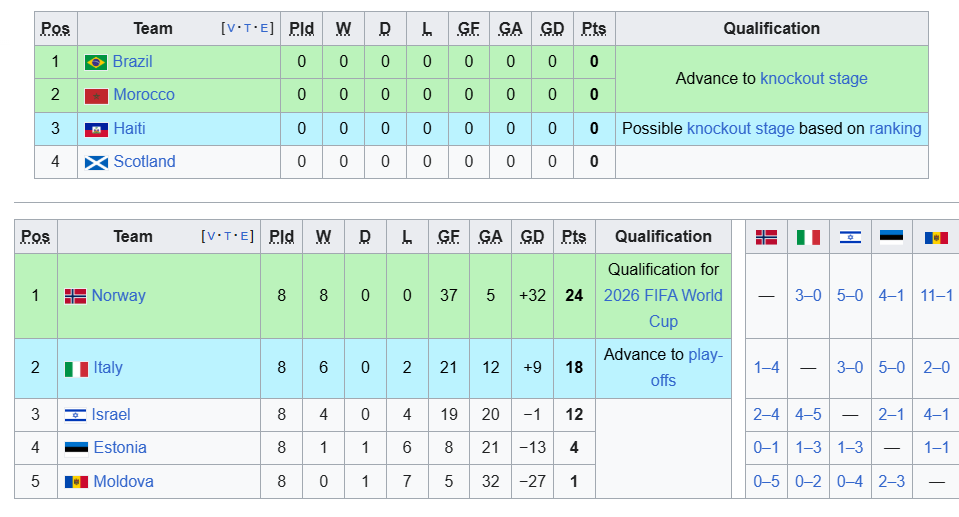This screenshot has height=517, width=959.
Task: Click Norway flag in results matrix header
Action: tap(766, 237)
